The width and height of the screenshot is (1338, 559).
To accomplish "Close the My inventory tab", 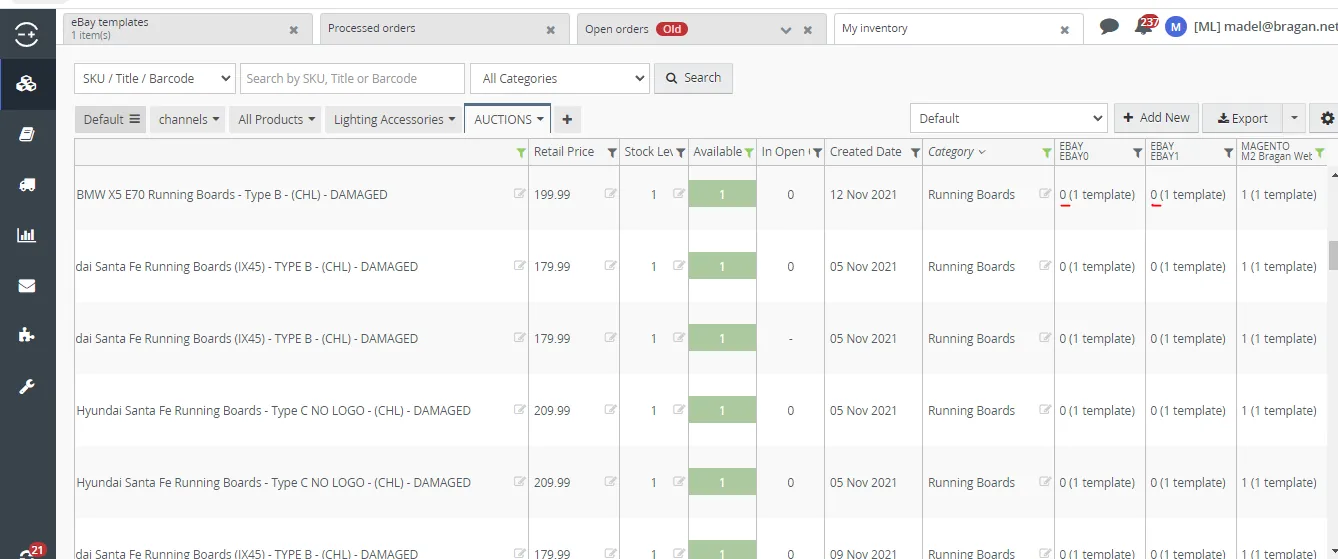I will [x=1065, y=30].
